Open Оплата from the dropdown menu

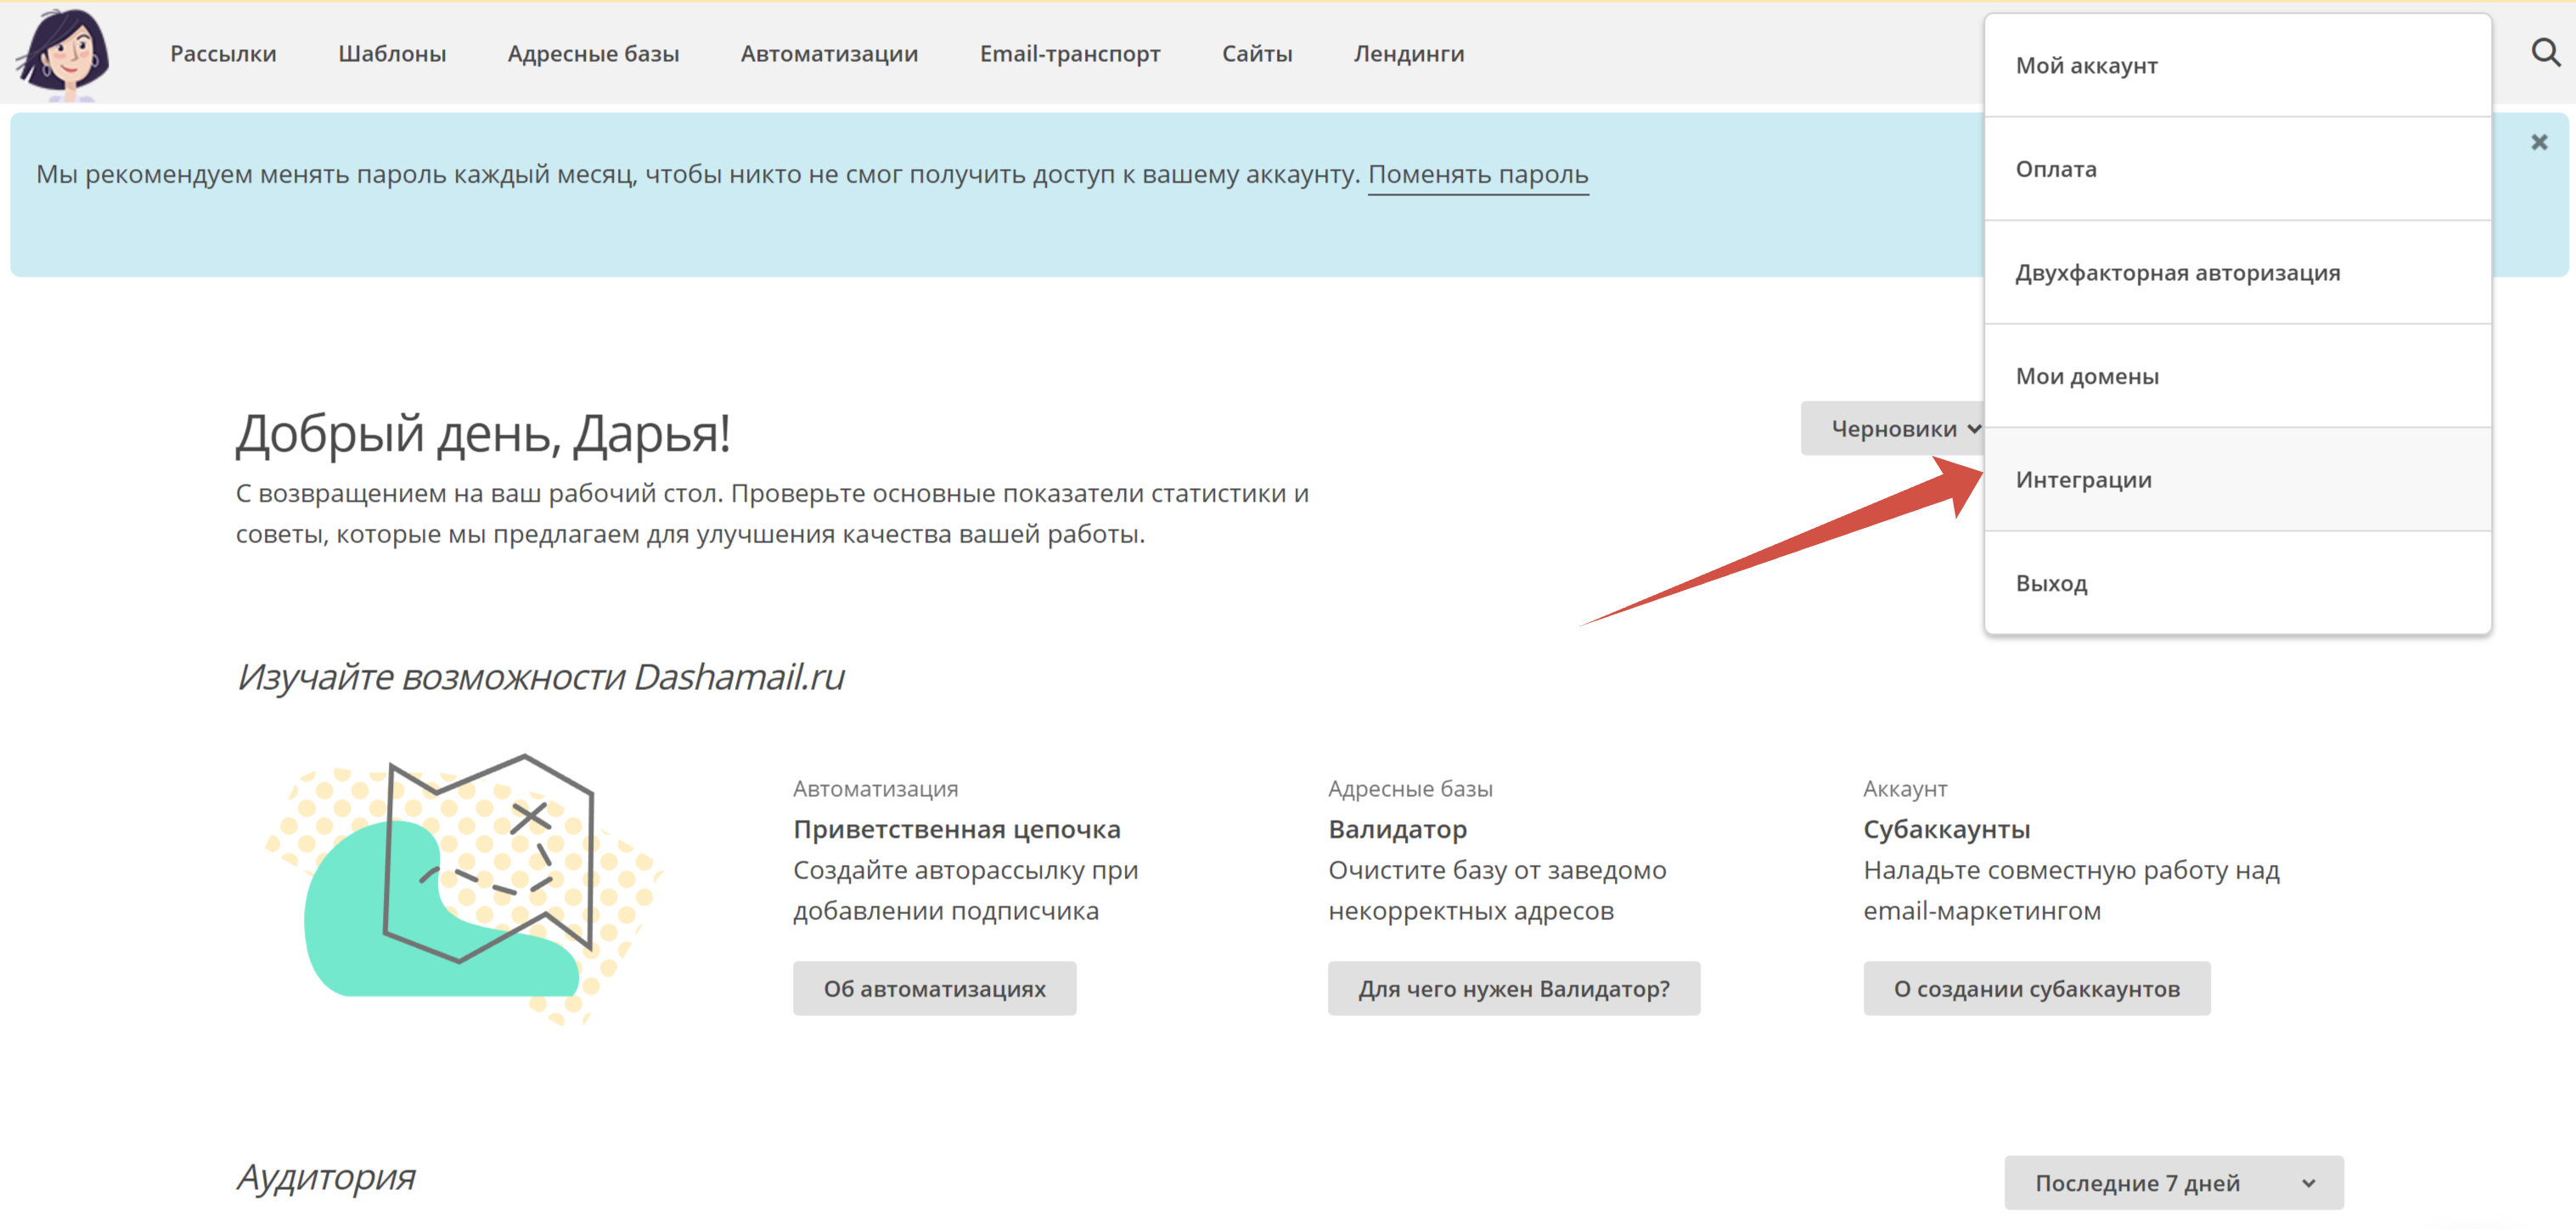click(2055, 169)
